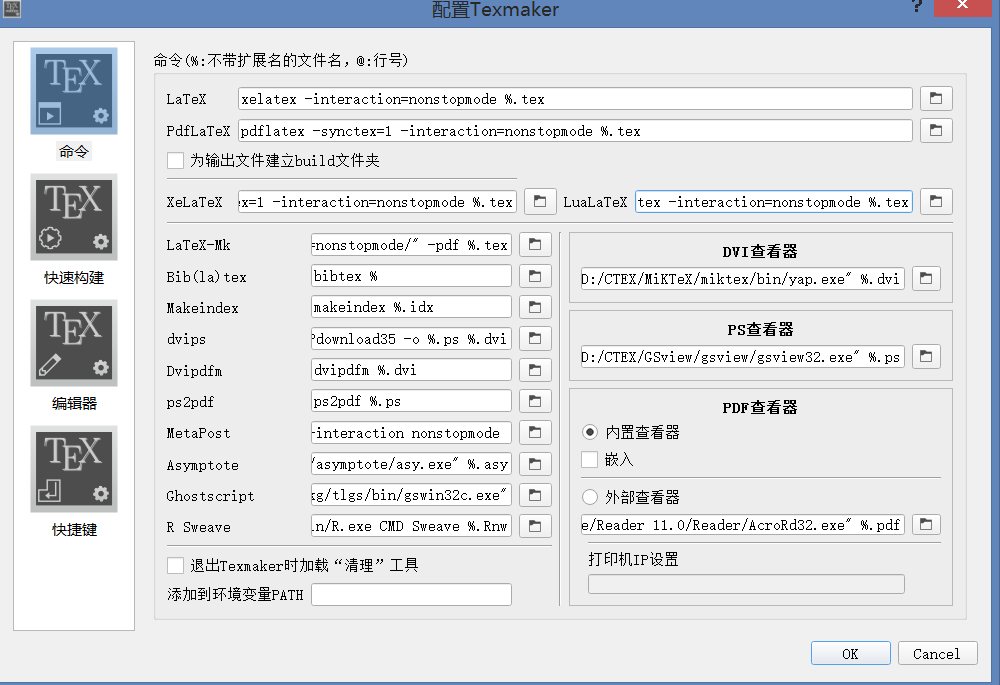
Task: Confirm settings with the OK button
Action: coord(850,654)
